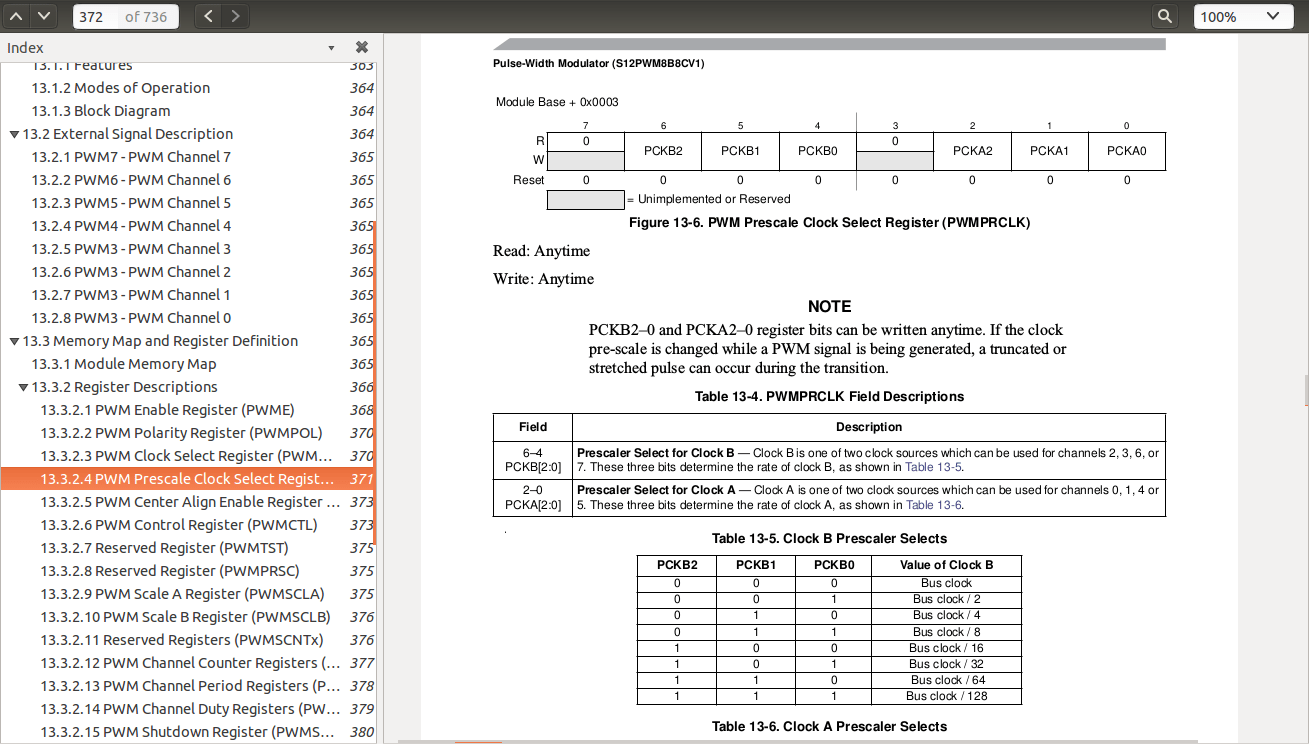This screenshot has height=744, width=1309.
Task: Click the 'Value of Clock B' column header
Action: 946,565
